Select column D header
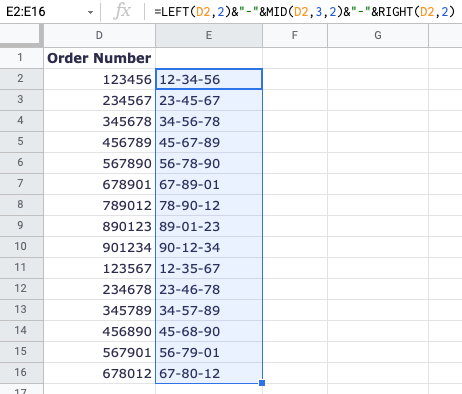The height and width of the screenshot is (394, 462). click(x=99, y=35)
